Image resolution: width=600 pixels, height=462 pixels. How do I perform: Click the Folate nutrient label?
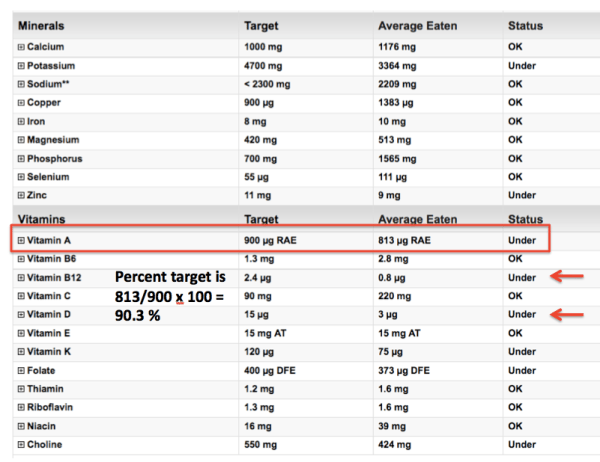44,370
